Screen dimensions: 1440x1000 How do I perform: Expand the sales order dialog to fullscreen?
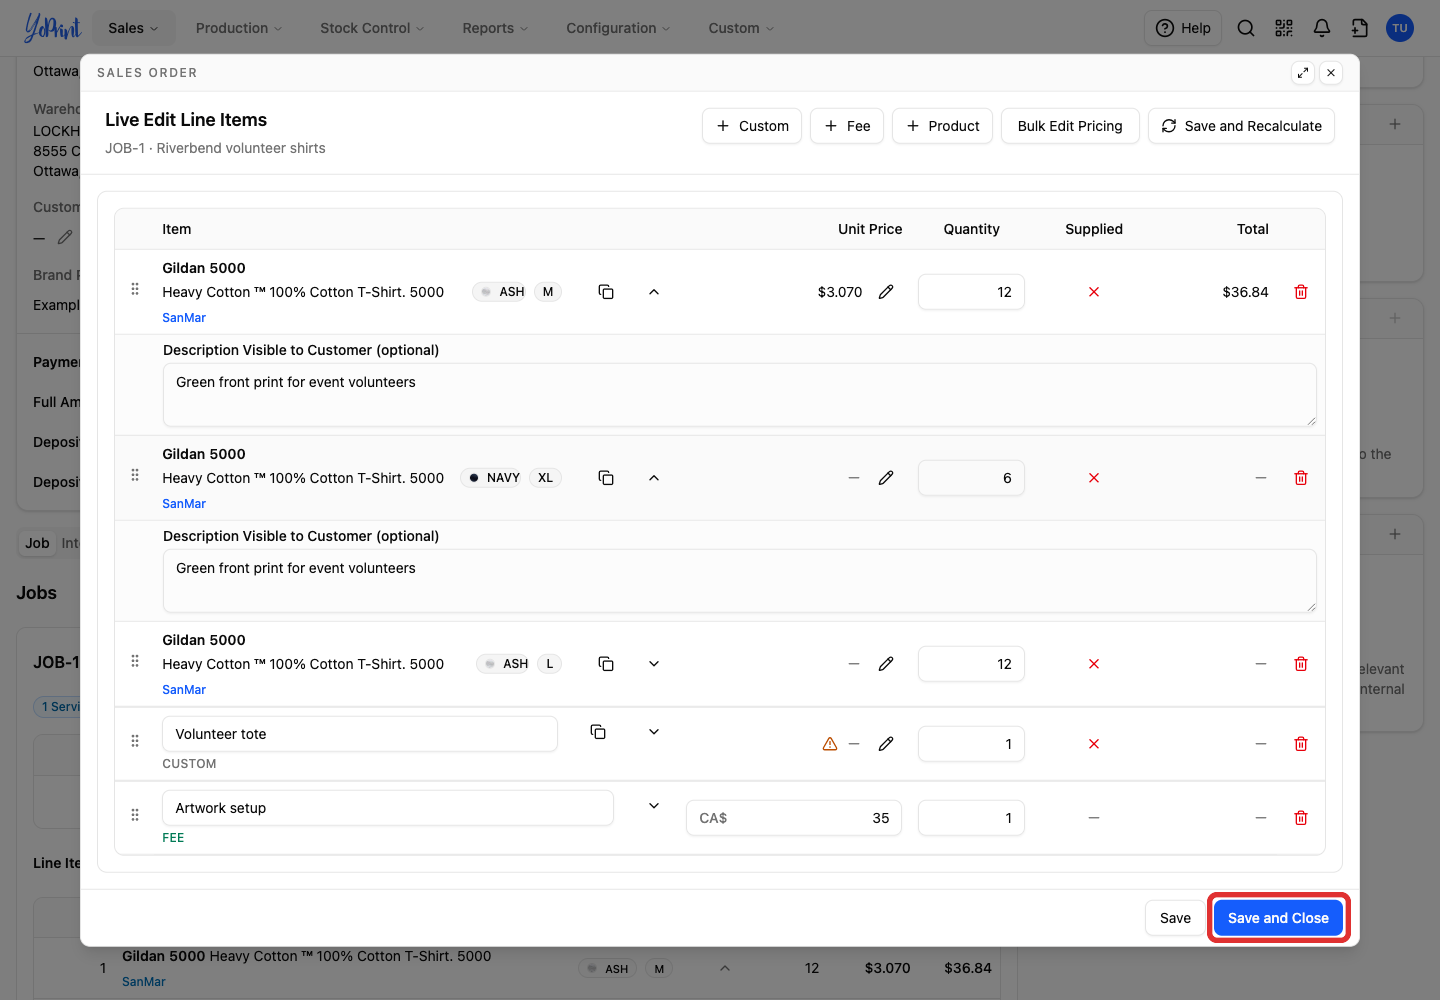click(x=1303, y=73)
